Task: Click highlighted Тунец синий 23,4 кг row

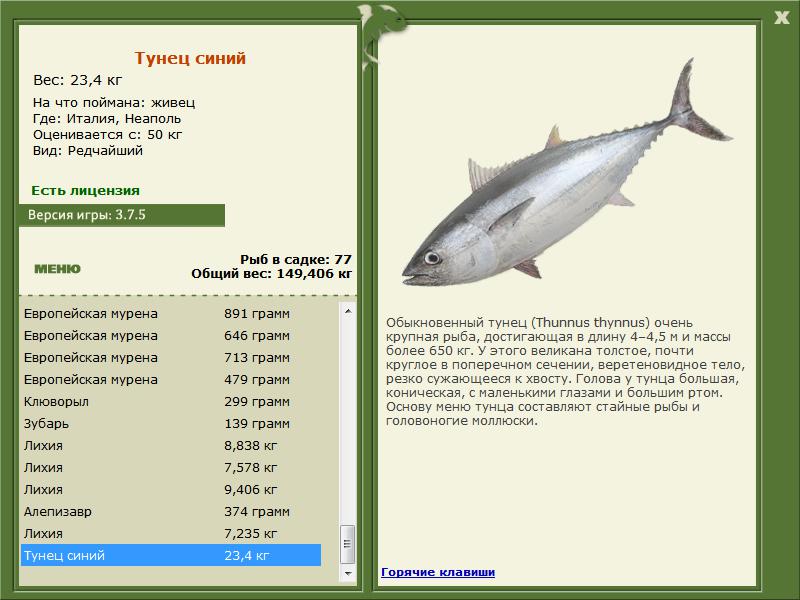Action: pyautogui.click(x=171, y=555)
